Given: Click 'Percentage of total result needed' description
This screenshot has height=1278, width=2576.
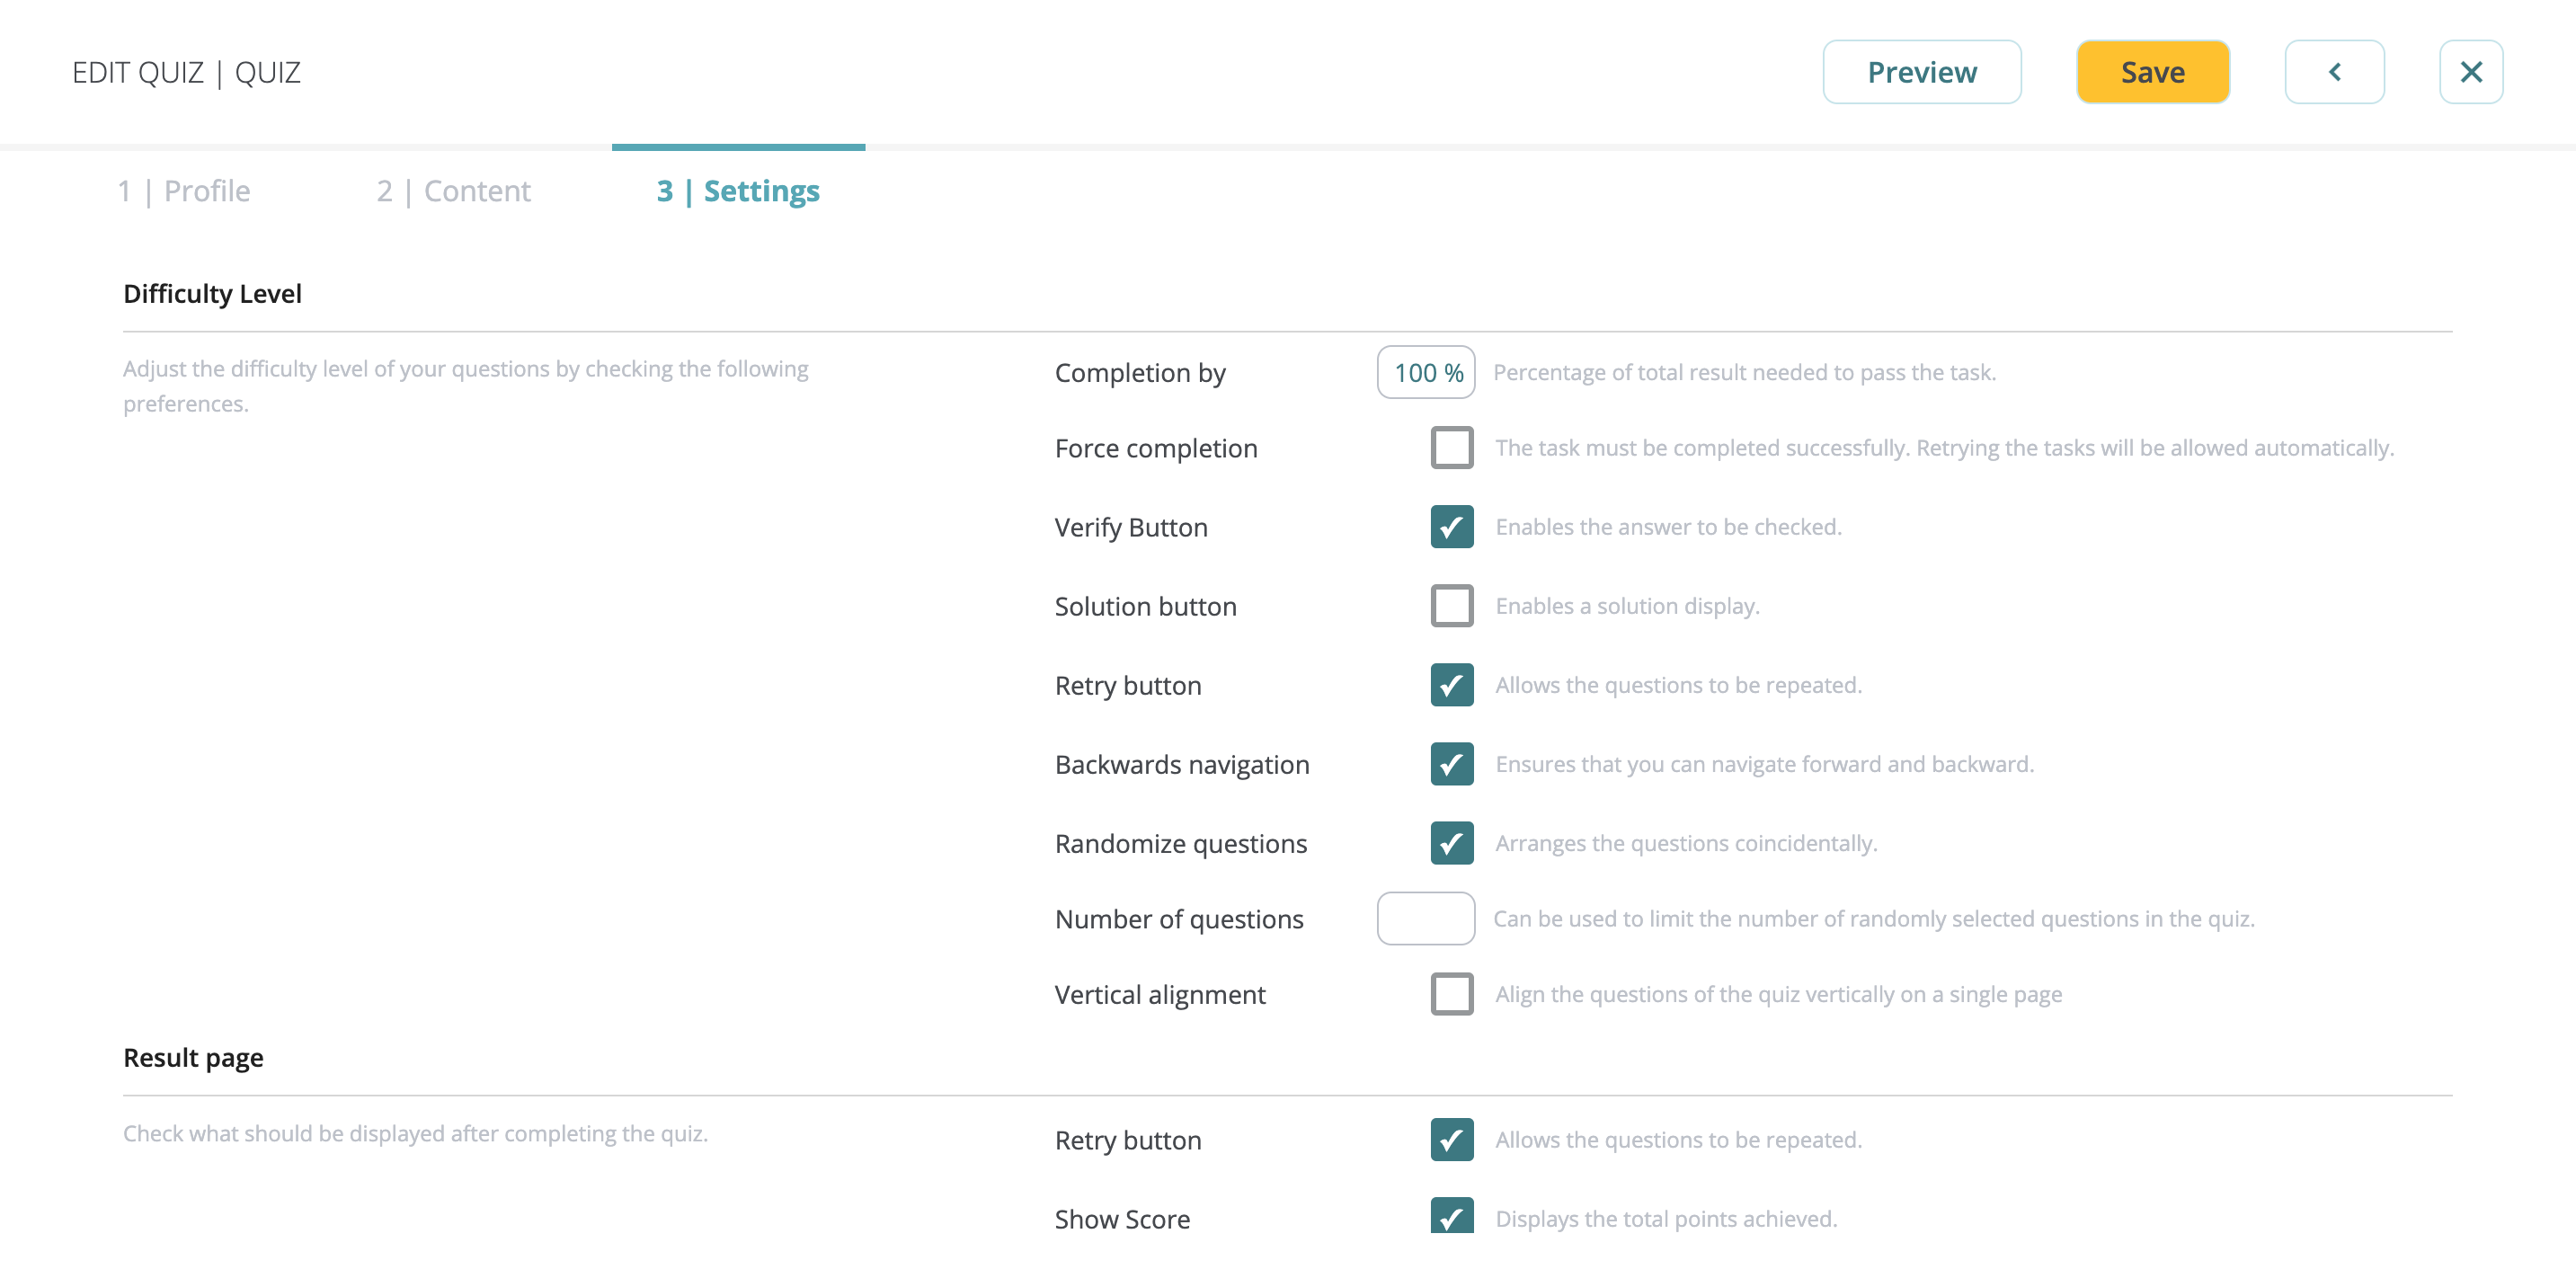Looking at the screenshot, I should click(x=1744, y=372).
